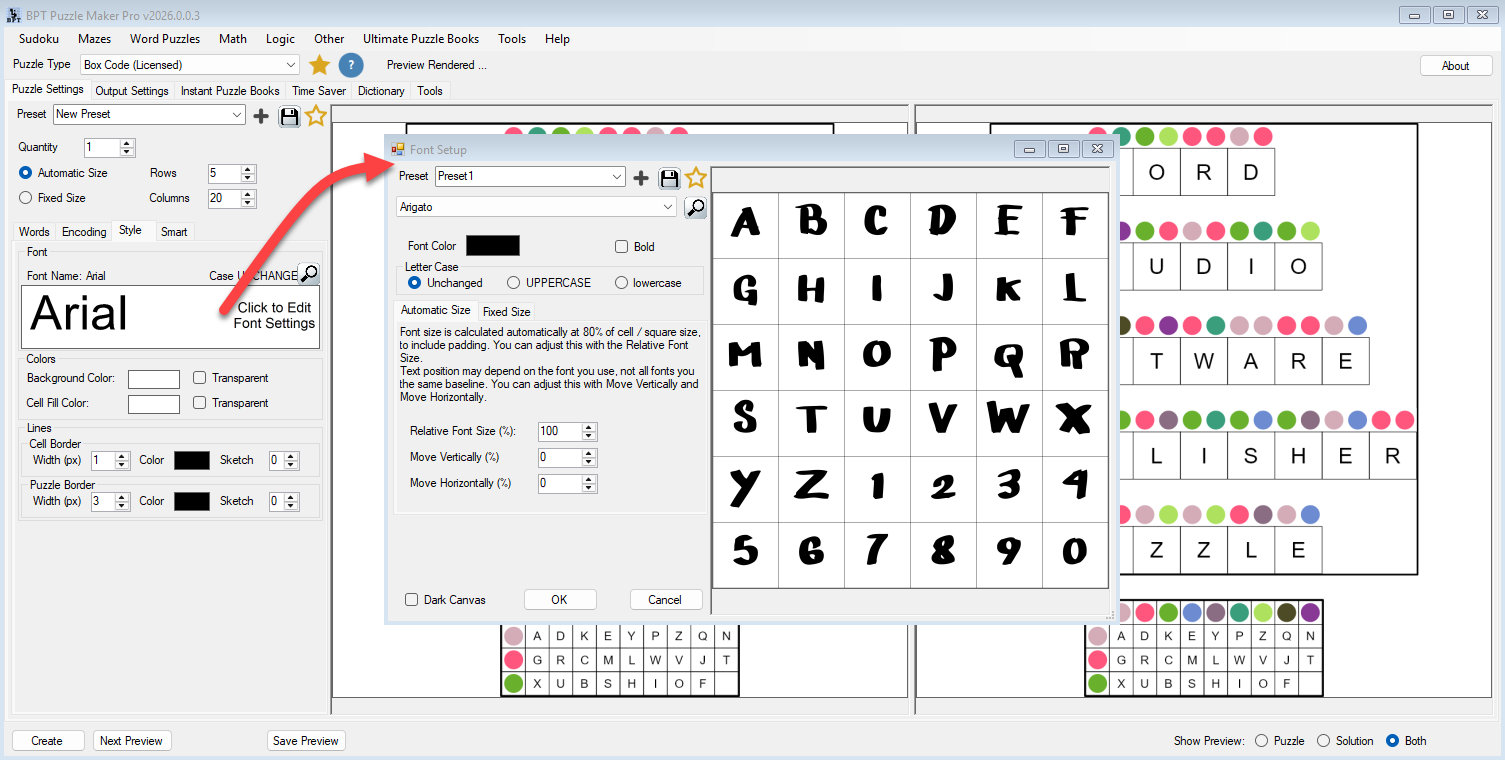Image resolution: width=1505 pixels, height=760 pixels.
Task: Click the Relative Font Size input field
Action: (559, 432)
